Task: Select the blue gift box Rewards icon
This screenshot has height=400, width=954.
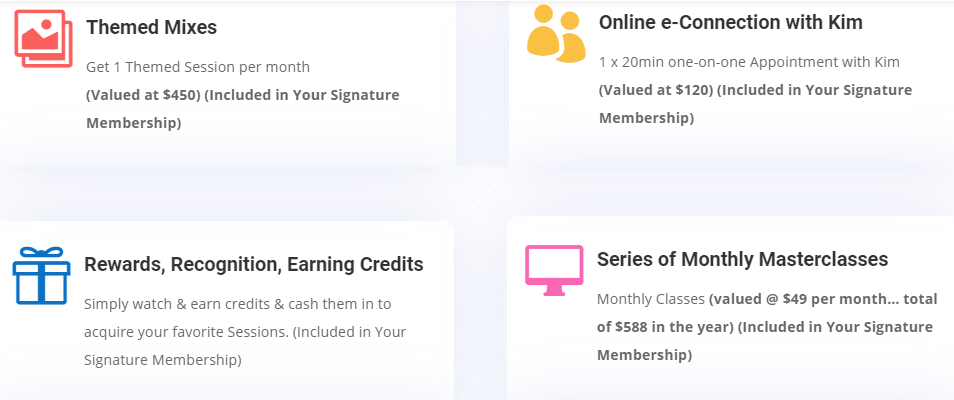Action: click(41, 276)
